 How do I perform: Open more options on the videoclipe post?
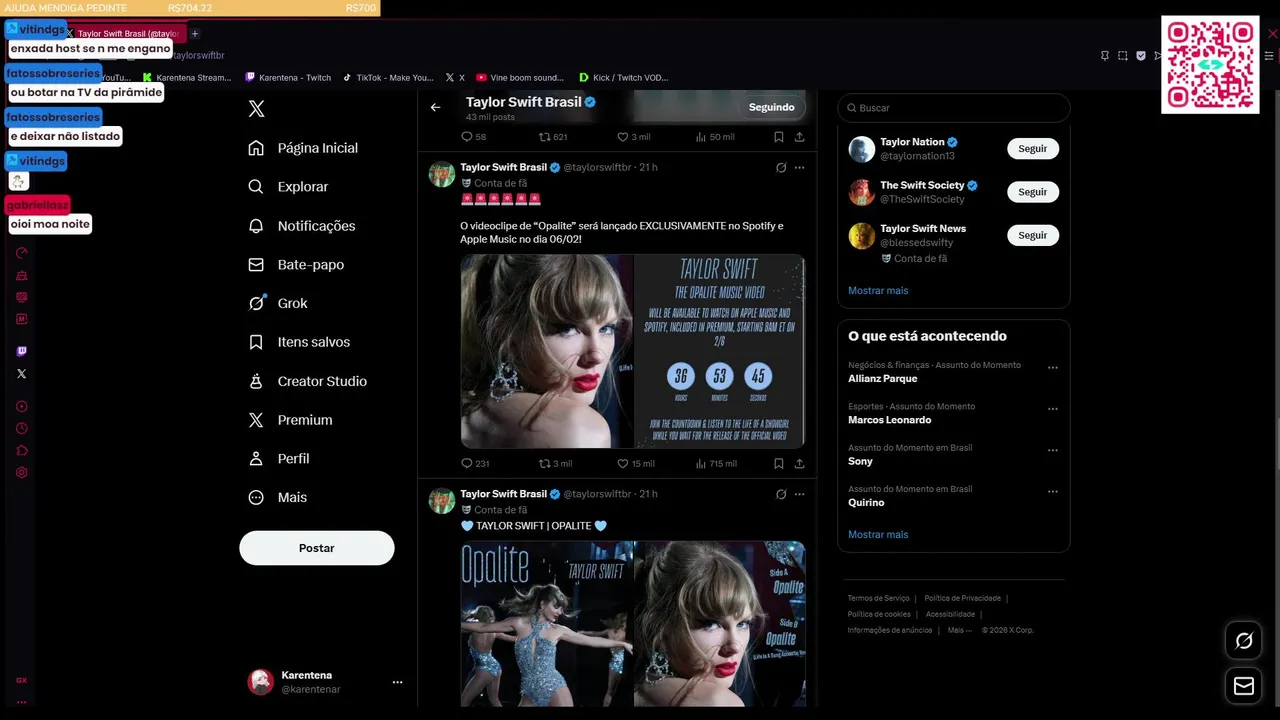(799, 168)
